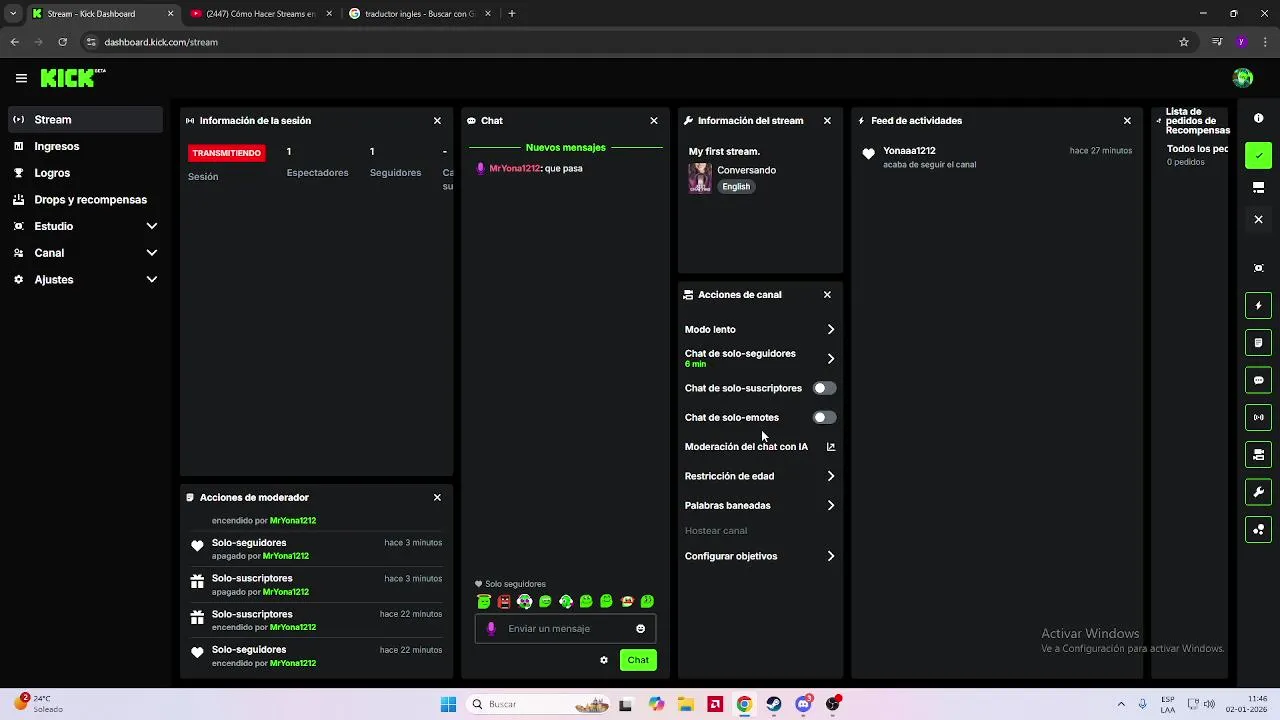The image size is (1280, 720).
Task: Click the English language tag
Action: [736, 187]
